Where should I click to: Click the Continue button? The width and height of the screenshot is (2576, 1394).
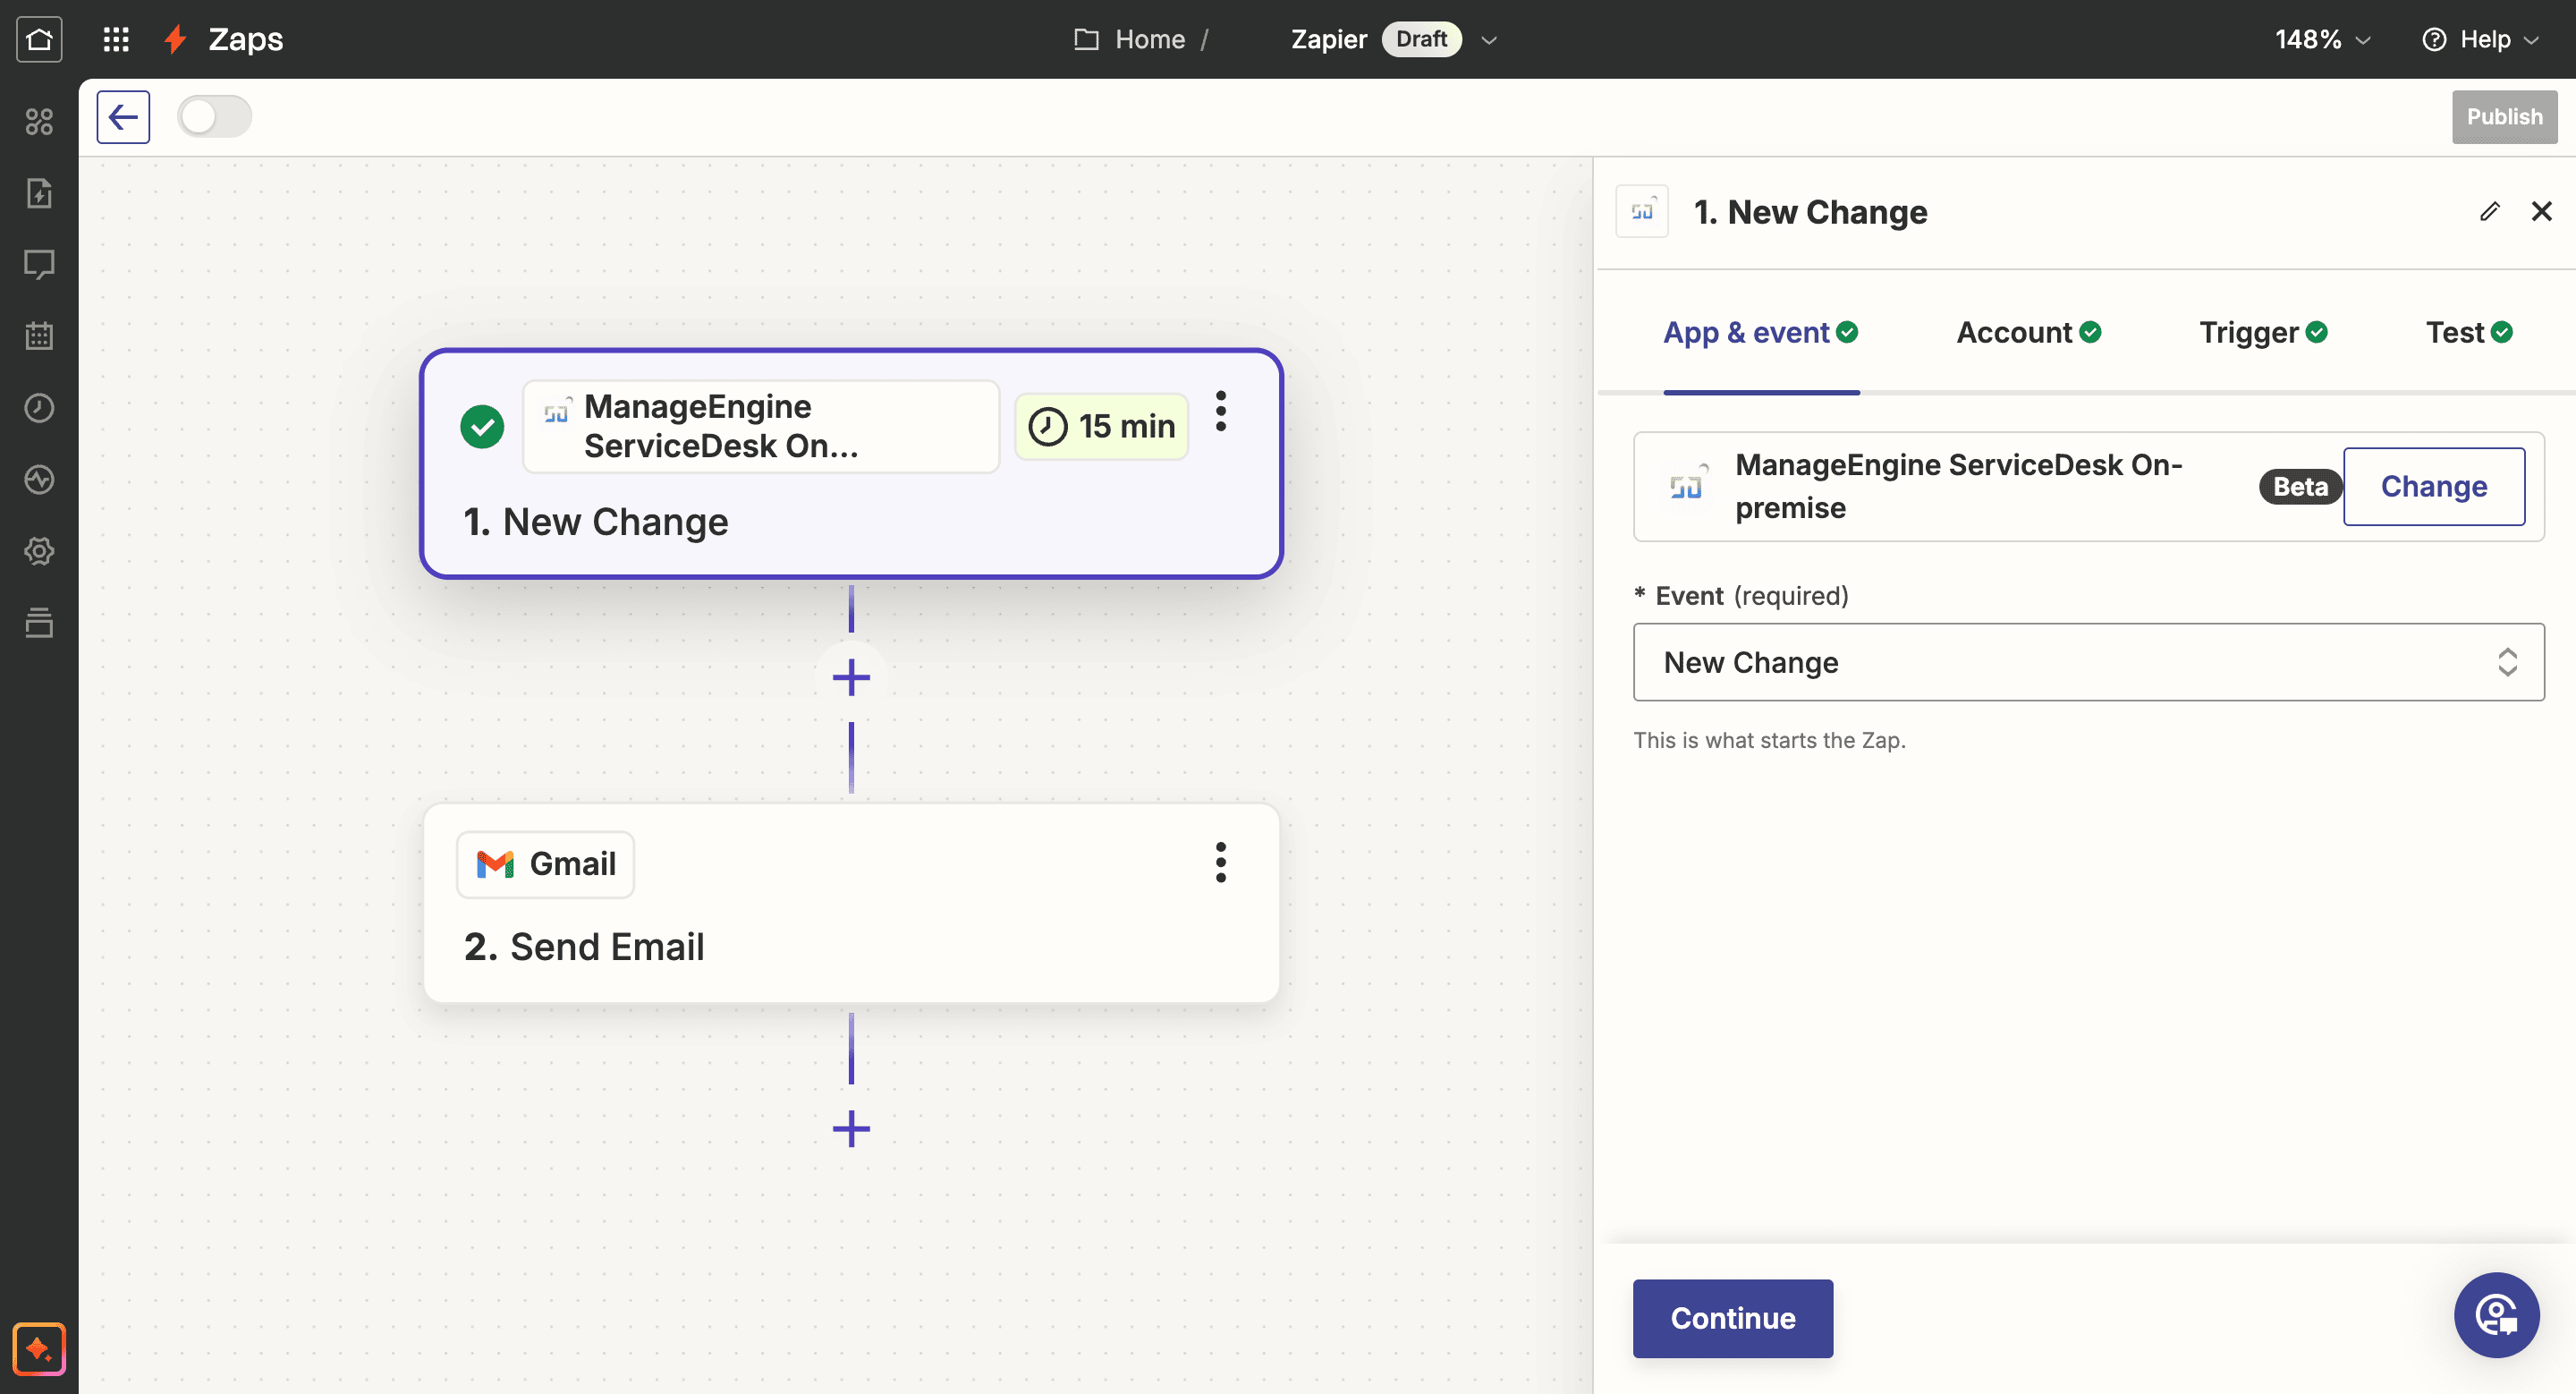(1732, 1318)
